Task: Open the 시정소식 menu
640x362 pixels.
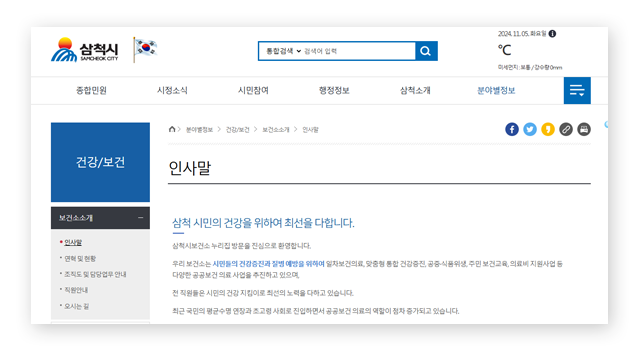Action: click(172, 90)
